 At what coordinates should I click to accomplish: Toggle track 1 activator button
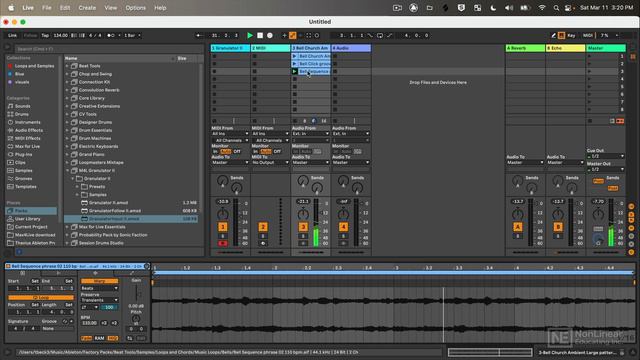coord(222,227)
